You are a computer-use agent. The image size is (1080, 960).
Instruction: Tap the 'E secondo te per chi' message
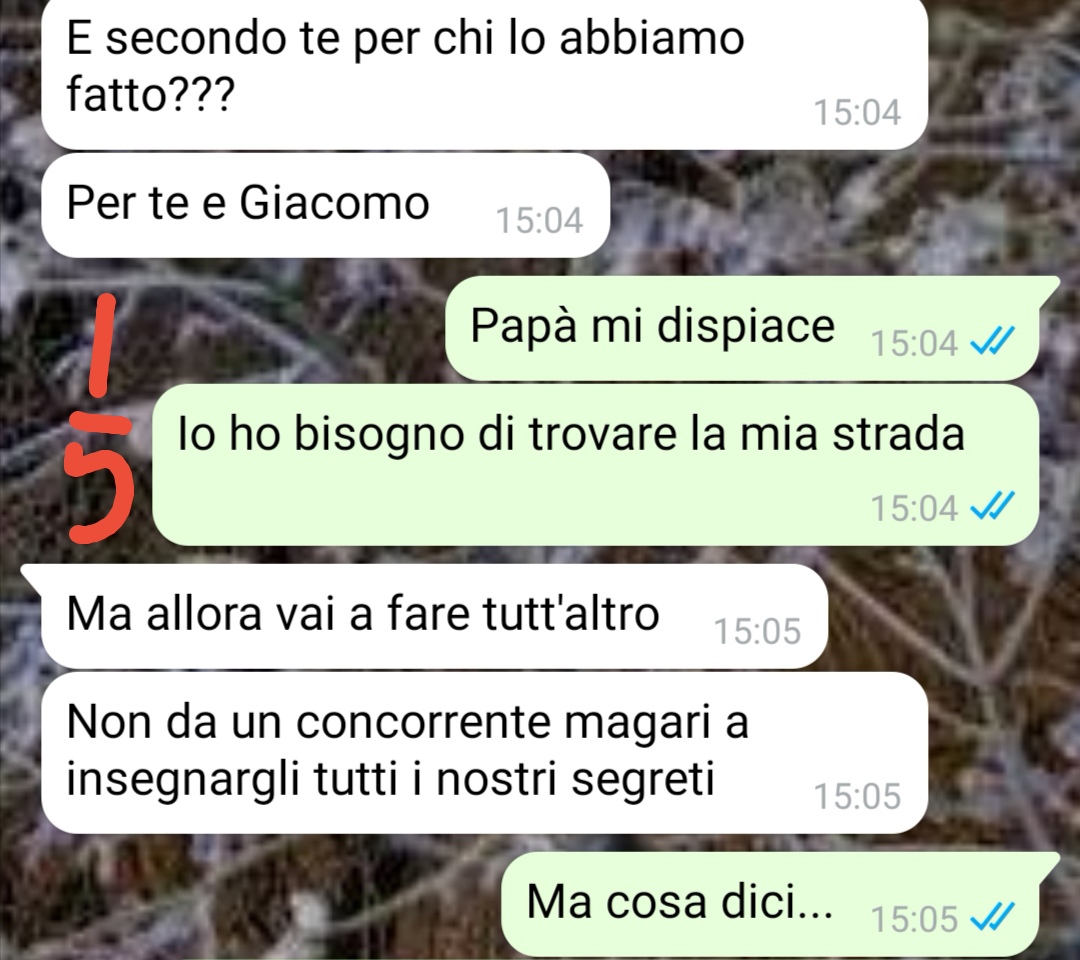pos(484,72)
